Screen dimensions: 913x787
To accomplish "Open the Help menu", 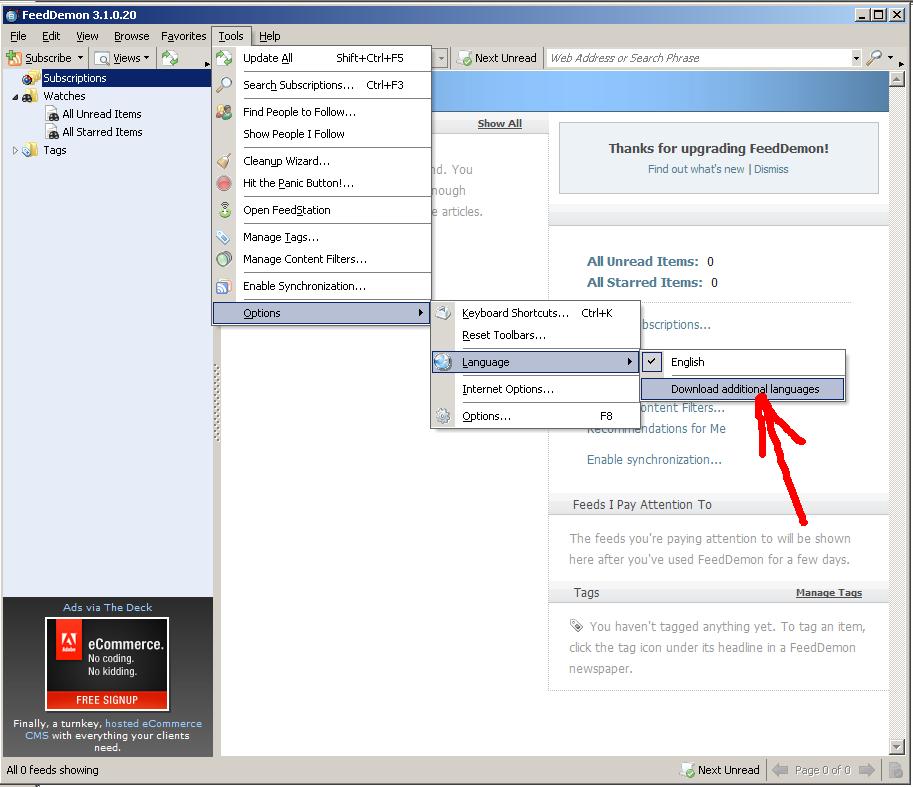I will (270, 36).
